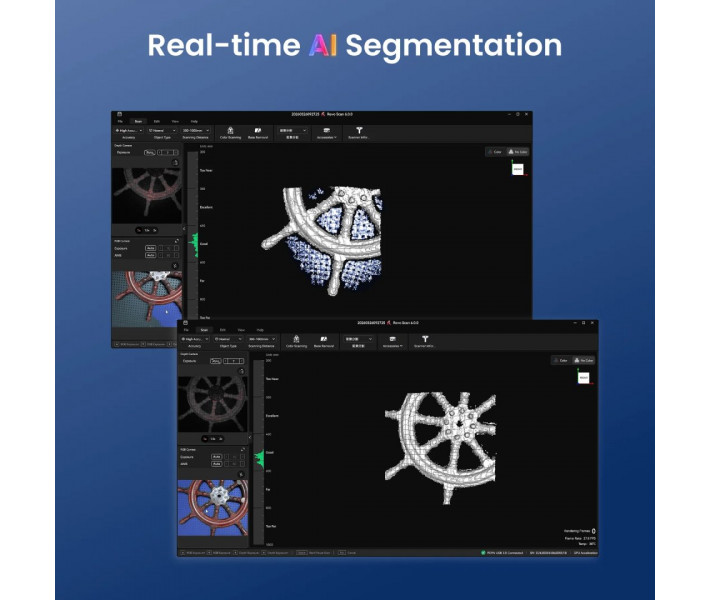Pop out RGB Camera panel in front window
The image size is (710, 600).
pyautogui.click(x=243, y=449)
